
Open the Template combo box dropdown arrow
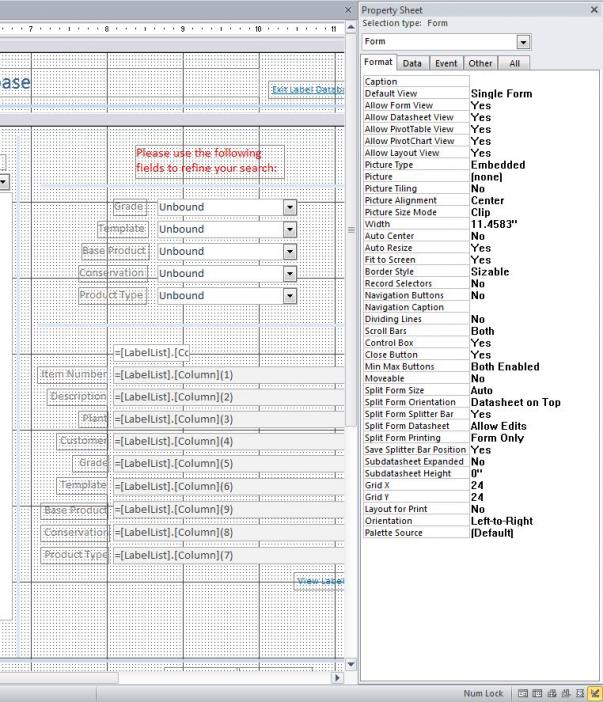[290, 229]
